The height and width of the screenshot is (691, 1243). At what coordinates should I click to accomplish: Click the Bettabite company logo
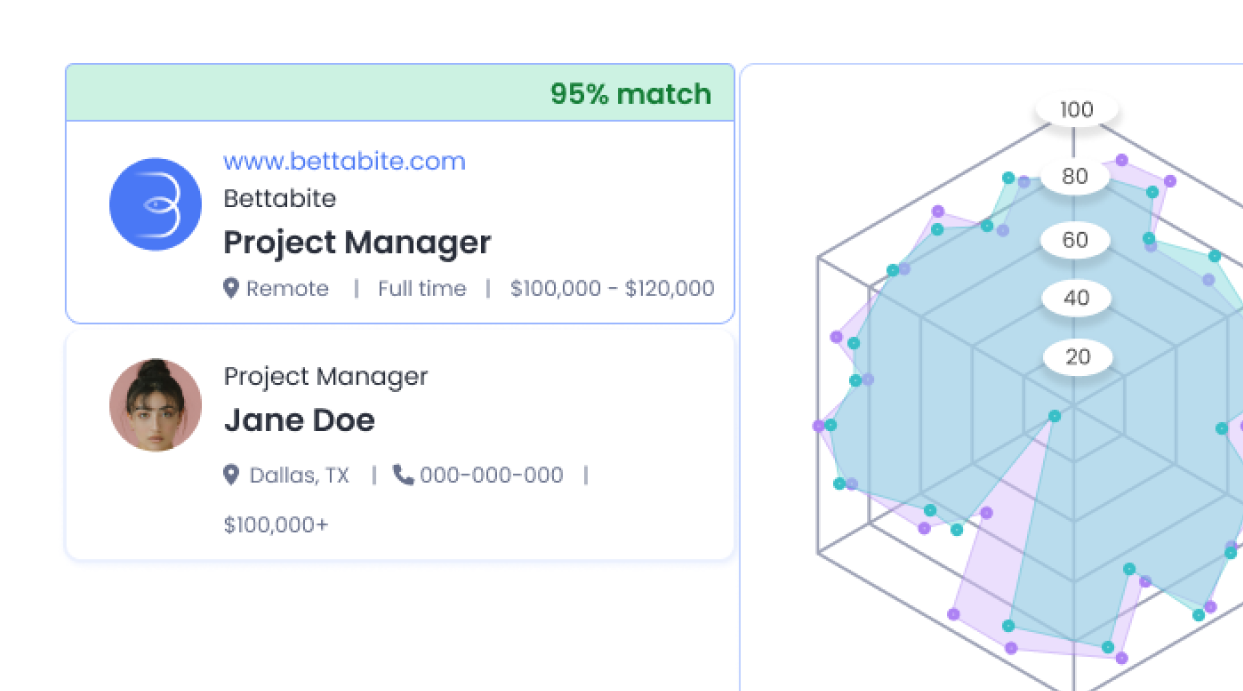coord(155,204)
